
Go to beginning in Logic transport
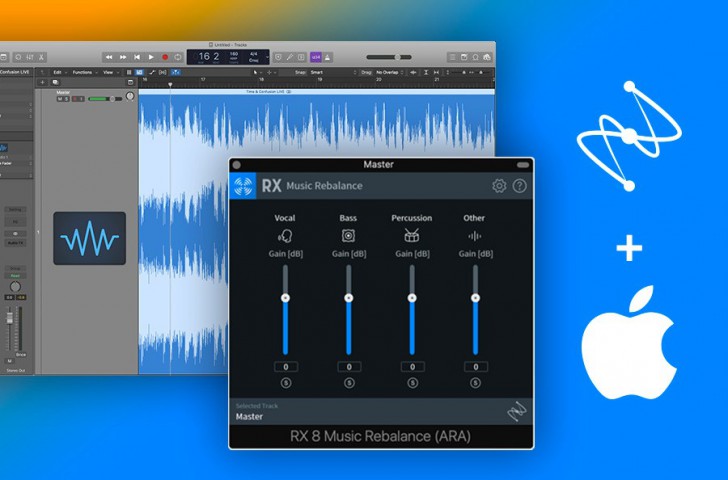pos(137,57)
